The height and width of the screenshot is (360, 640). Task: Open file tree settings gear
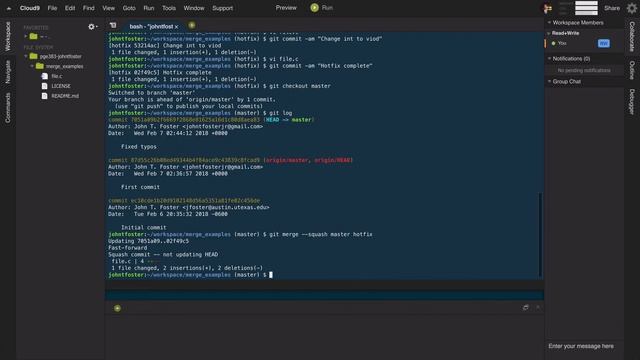coord(92,27)
